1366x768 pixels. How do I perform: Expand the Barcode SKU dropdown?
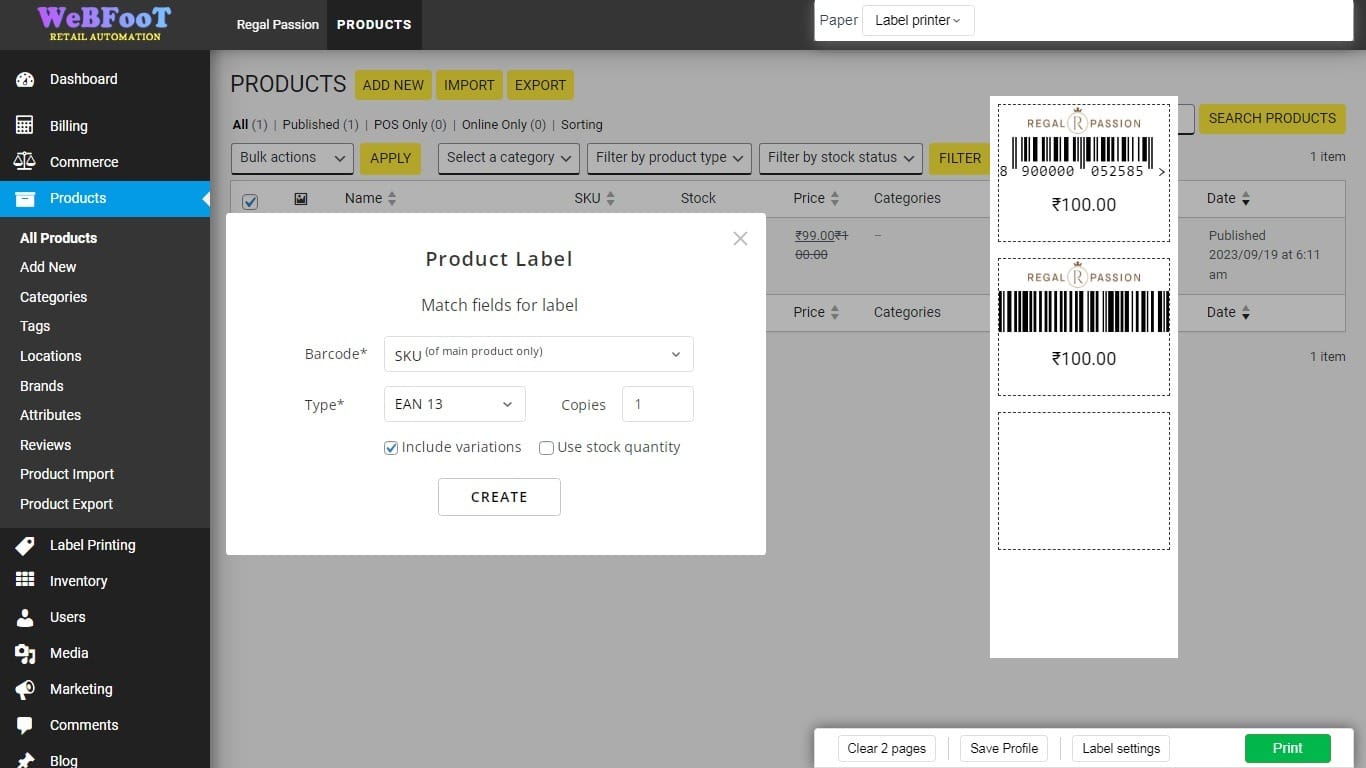[x=538, y=354]
